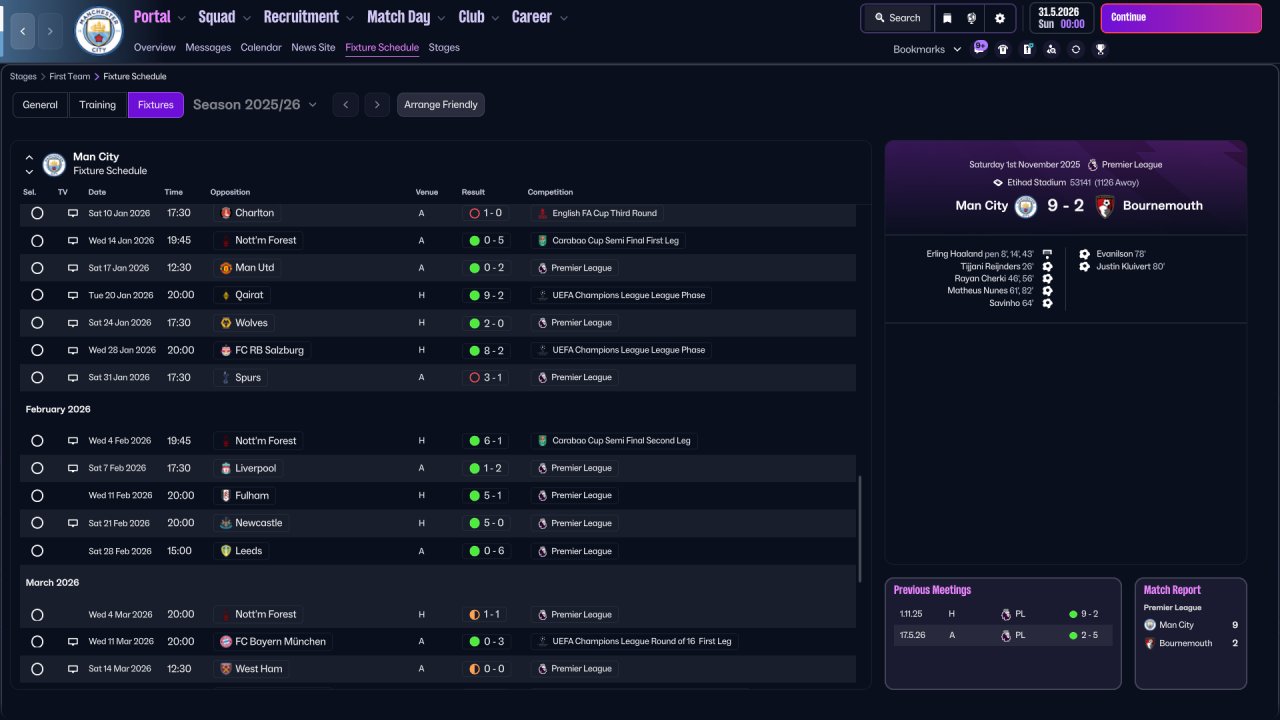This screenshot has height=720, width=1280.
Task: Switch to the Overview tab
Action: 154,47
